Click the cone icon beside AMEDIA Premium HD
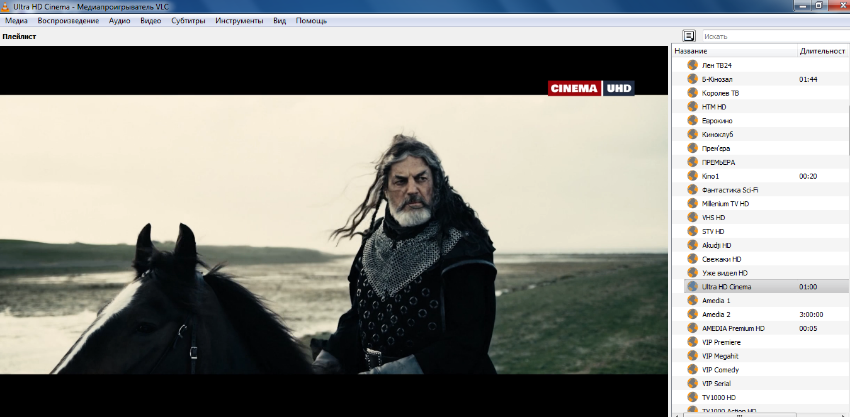Viewport: 850px width, 417px height. 692,328
